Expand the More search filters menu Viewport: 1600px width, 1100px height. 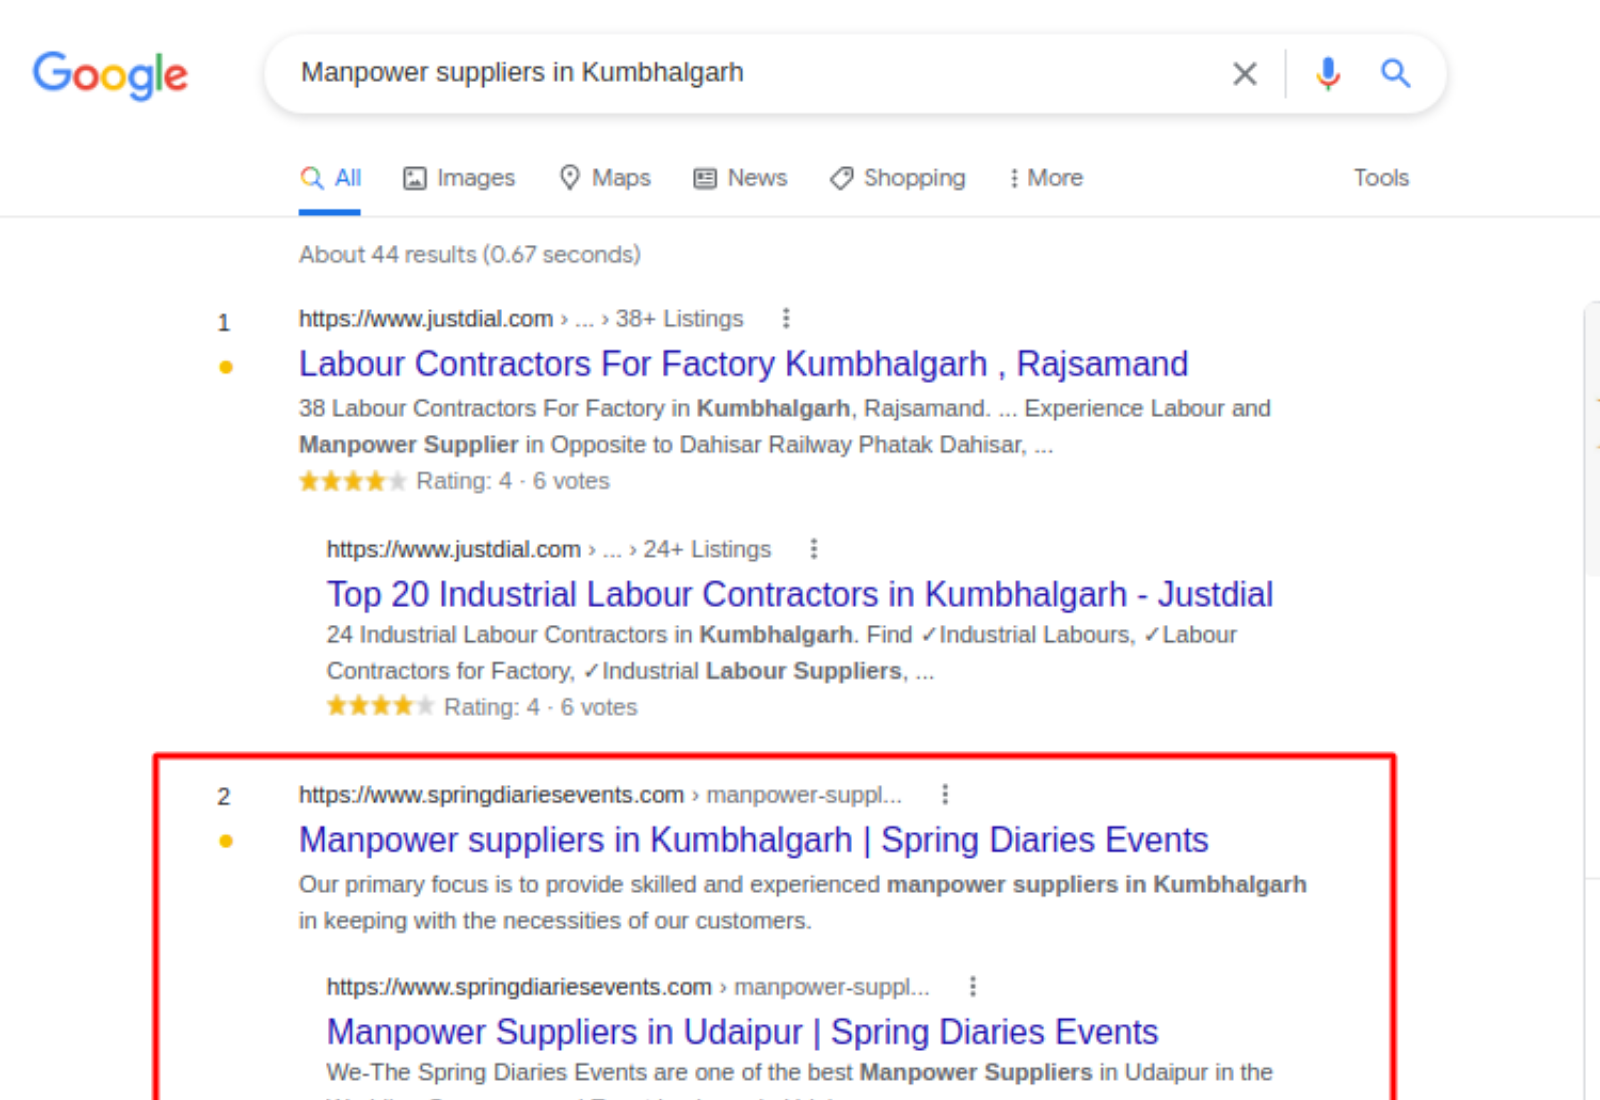click(x=1046, y=178)
